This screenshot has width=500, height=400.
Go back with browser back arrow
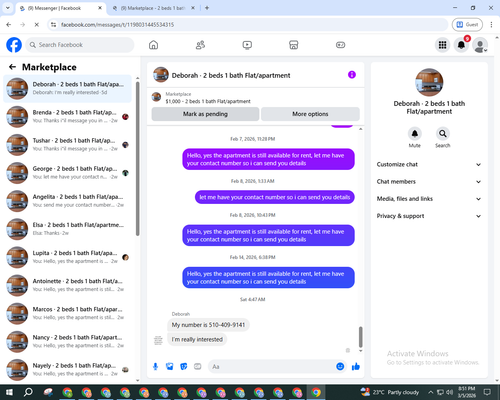click(9, 25)
